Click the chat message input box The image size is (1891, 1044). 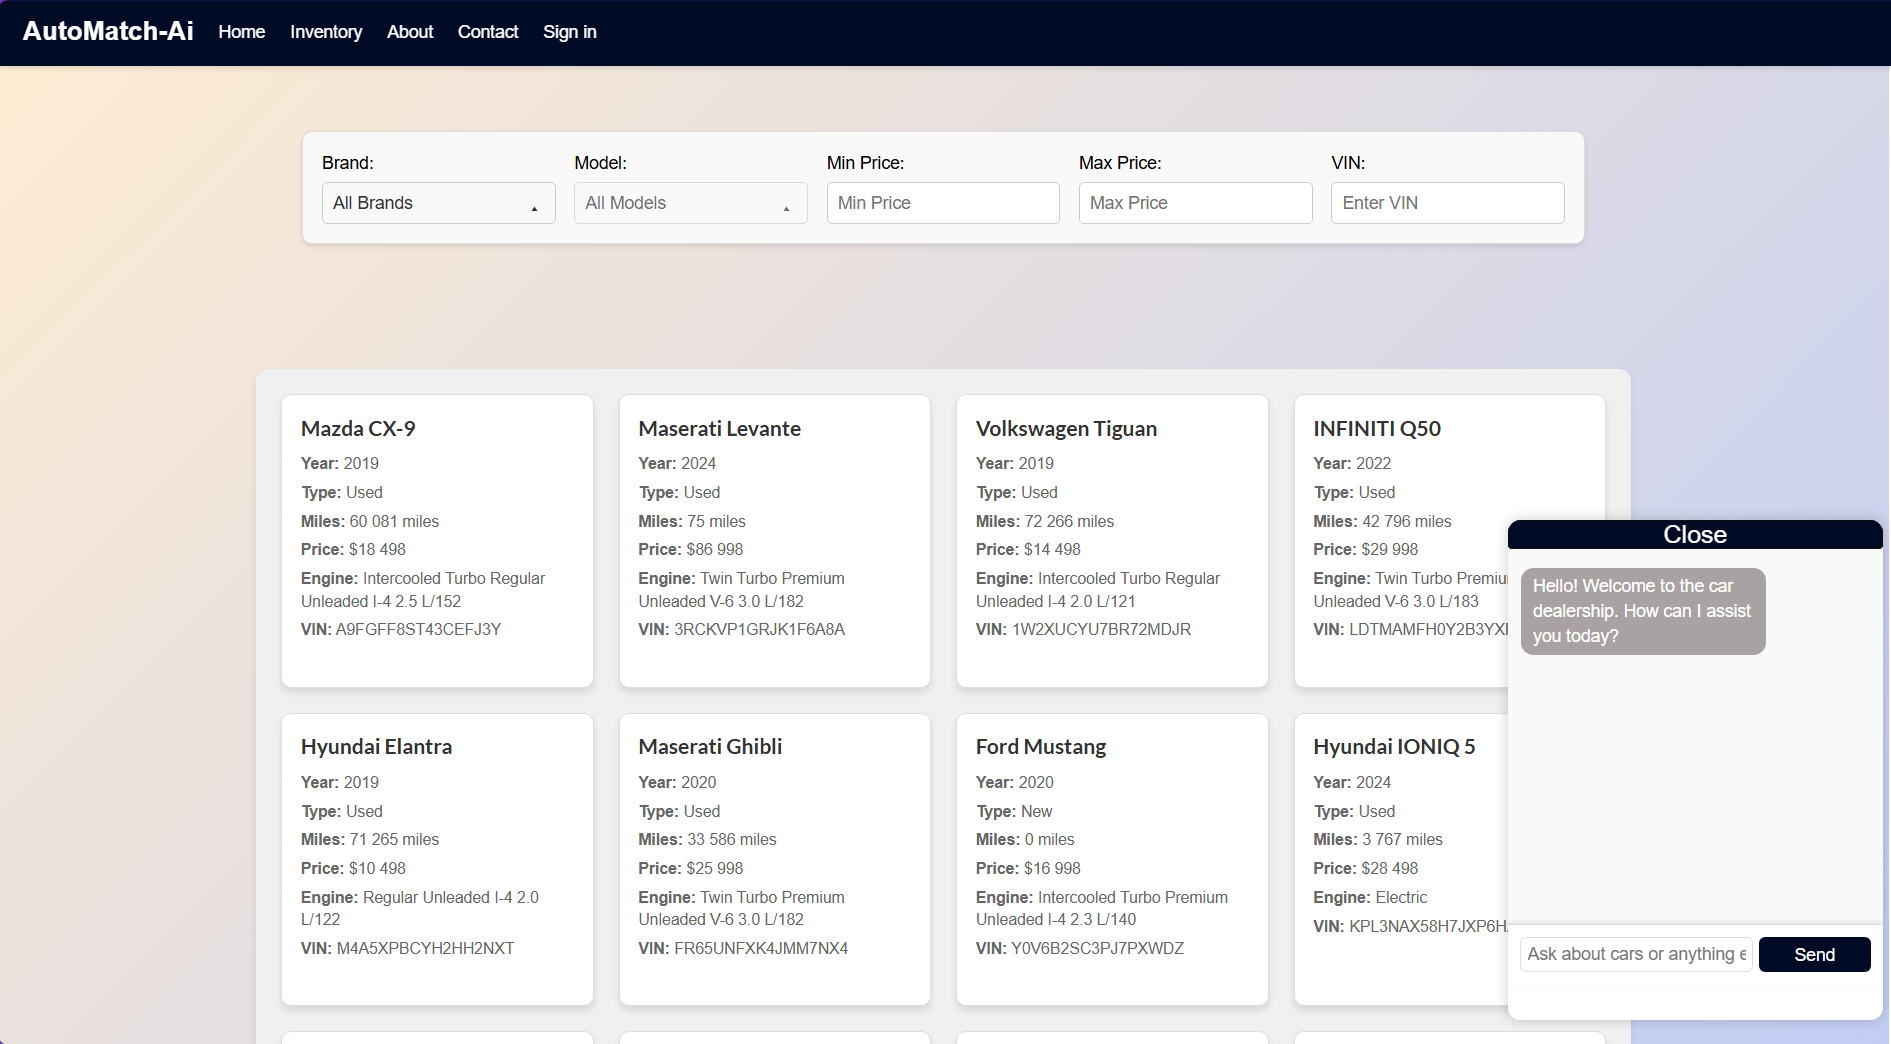pyautogui.click(x=1636, y=954)
